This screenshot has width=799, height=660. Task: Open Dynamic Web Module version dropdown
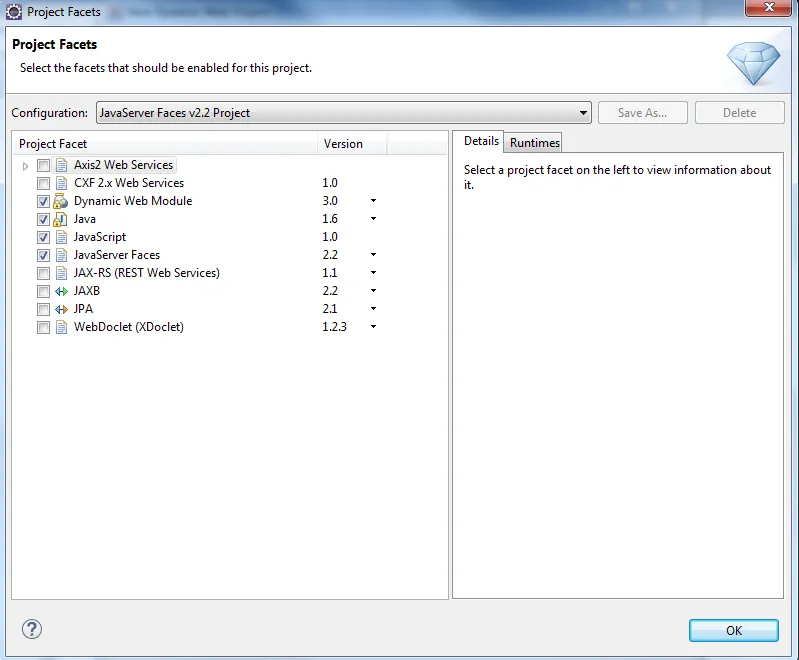374,201
